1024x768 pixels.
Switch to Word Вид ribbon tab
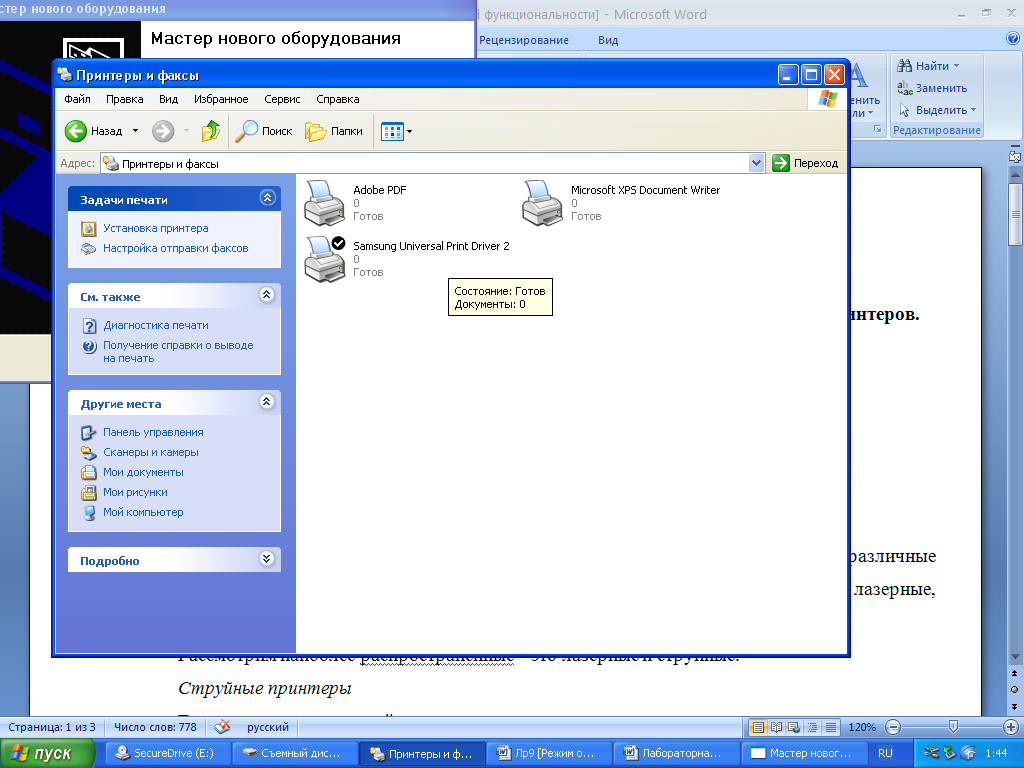608,40
